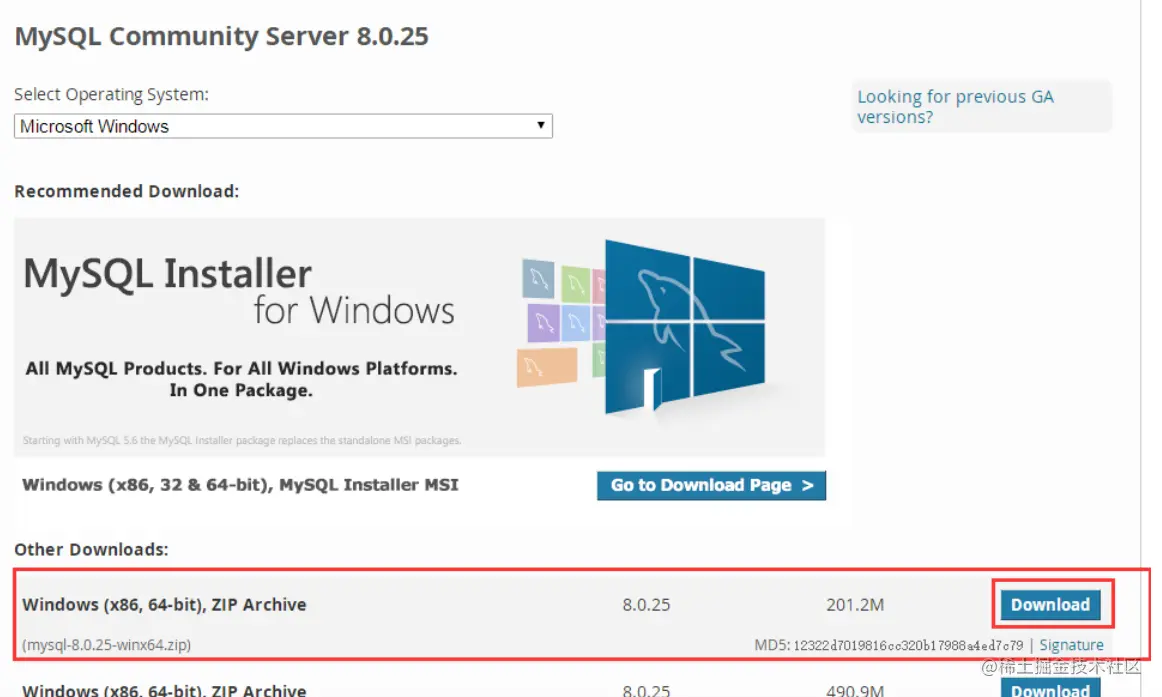This screenshot has height=697, width=1162.
Task: Download the 490.9M ZIP Archive
Action: click(1050, 688)
